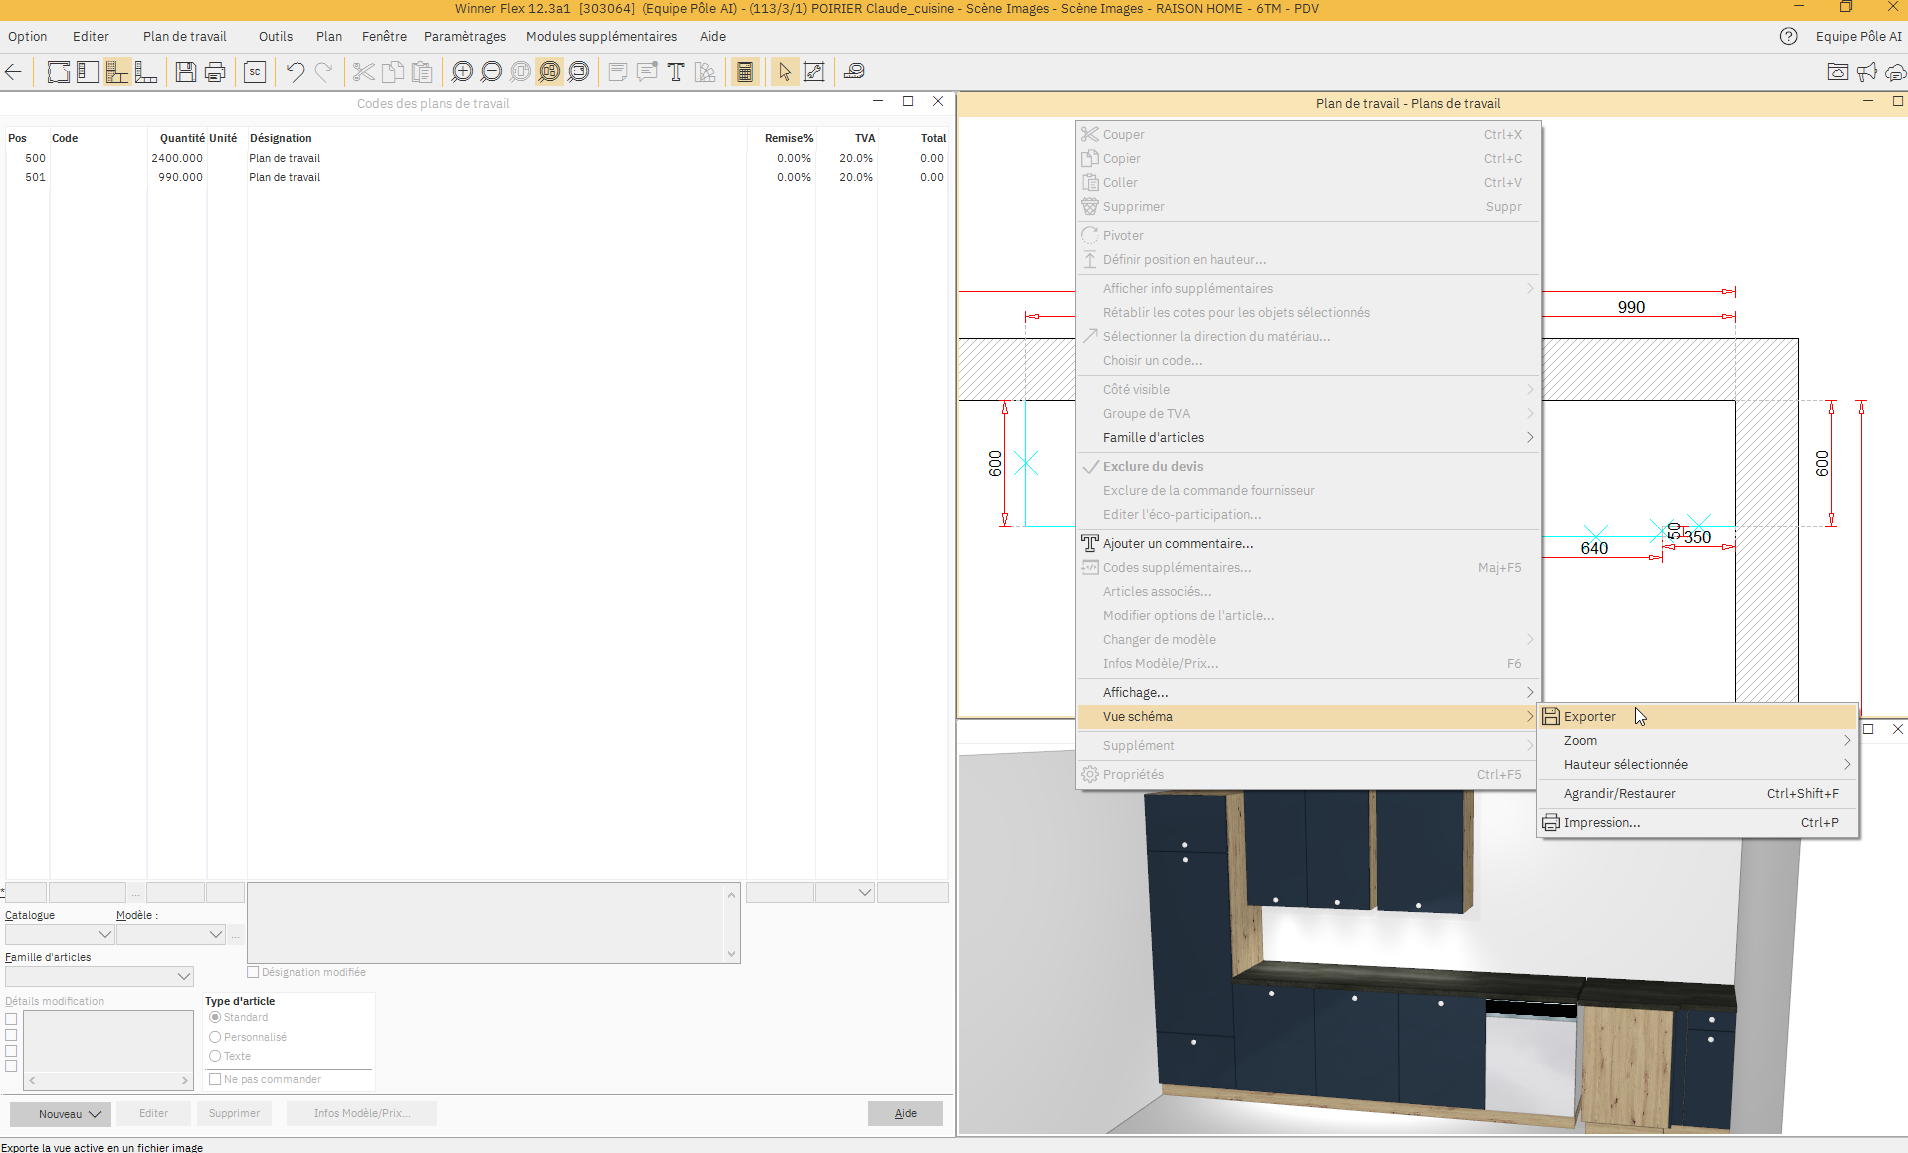The height and width of the screenshot is (1153, 1908).
Task: Click the Undo arrow icon
Action: click(x=295, y=72)
